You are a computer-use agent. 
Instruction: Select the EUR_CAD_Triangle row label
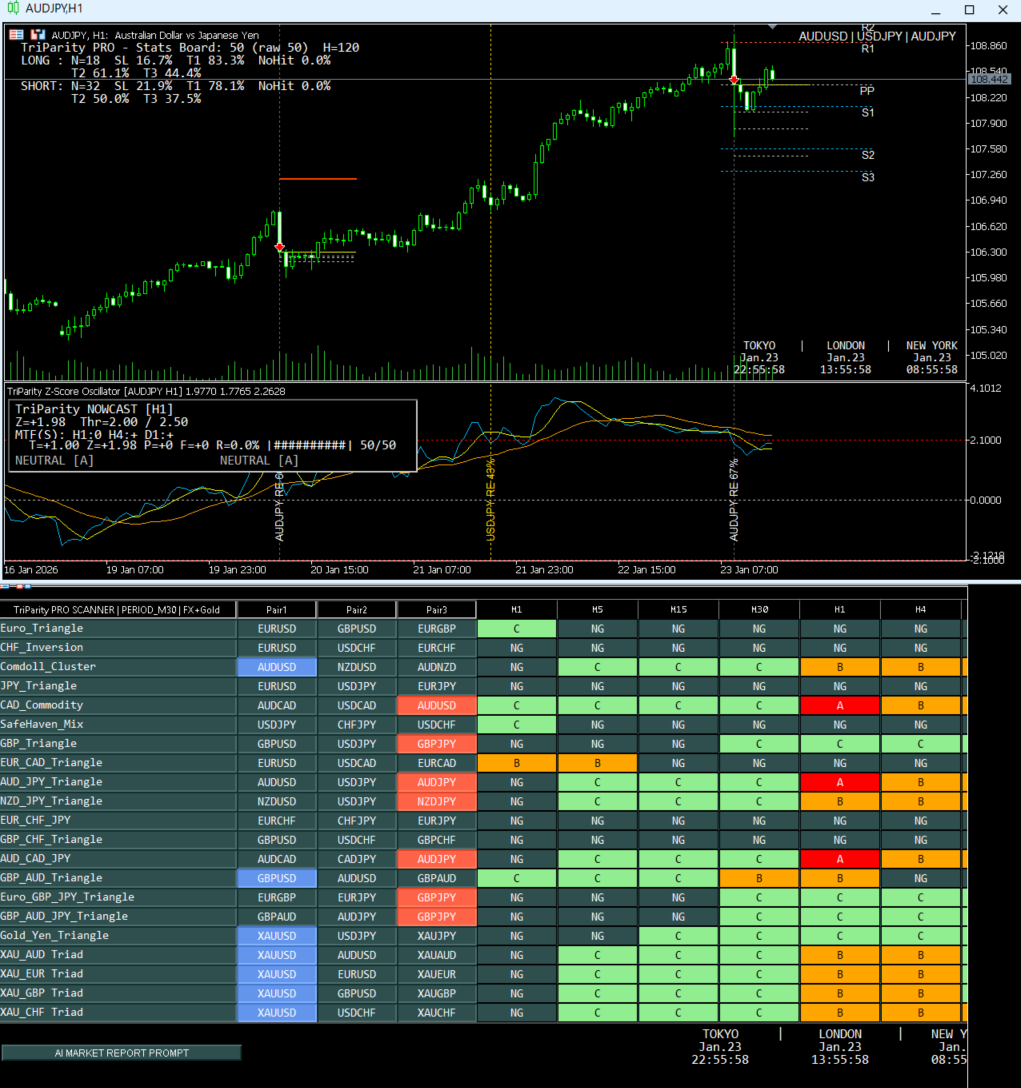click(x=51, y=763)
